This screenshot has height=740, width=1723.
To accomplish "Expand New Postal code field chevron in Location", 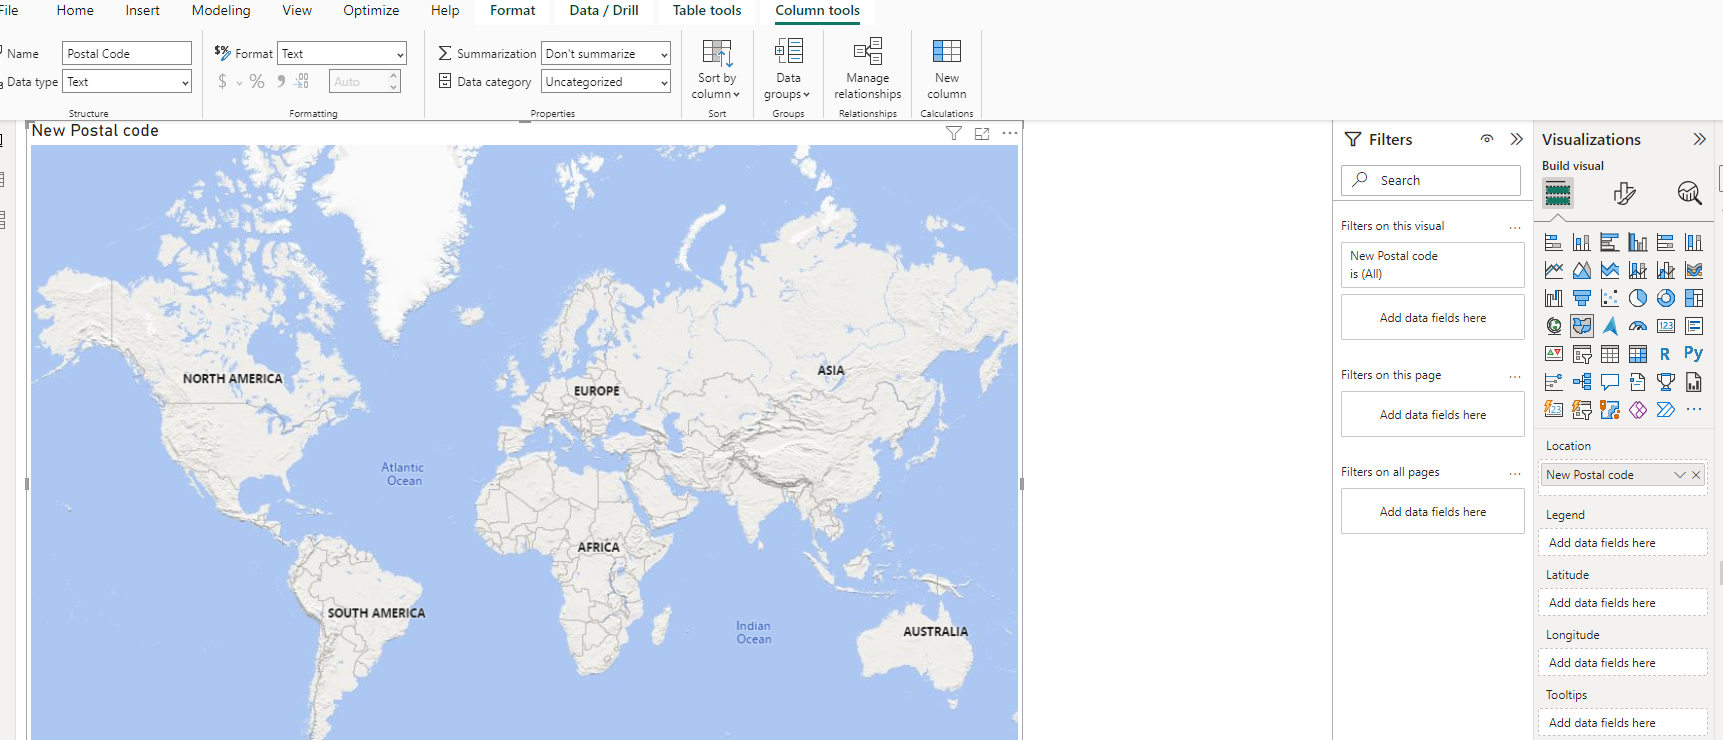I will click(1680, 475).
